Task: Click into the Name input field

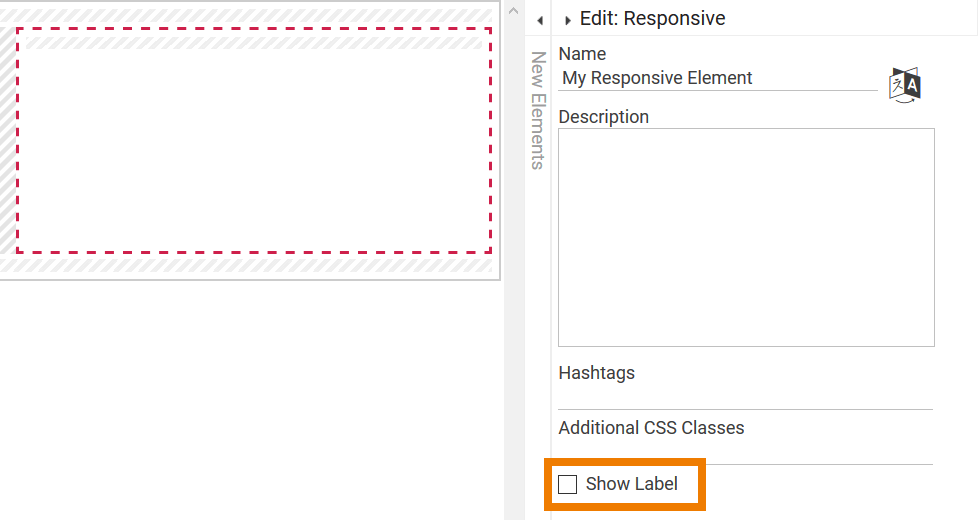Action: tap(716, 78)
